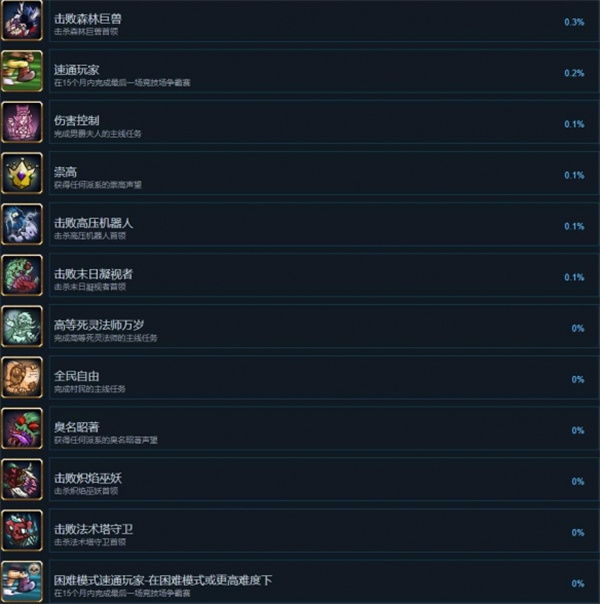The image size is (600, 604).
Task: Click the 击败炽焰巫妖 achievement icon
Action: pos(22,480)
